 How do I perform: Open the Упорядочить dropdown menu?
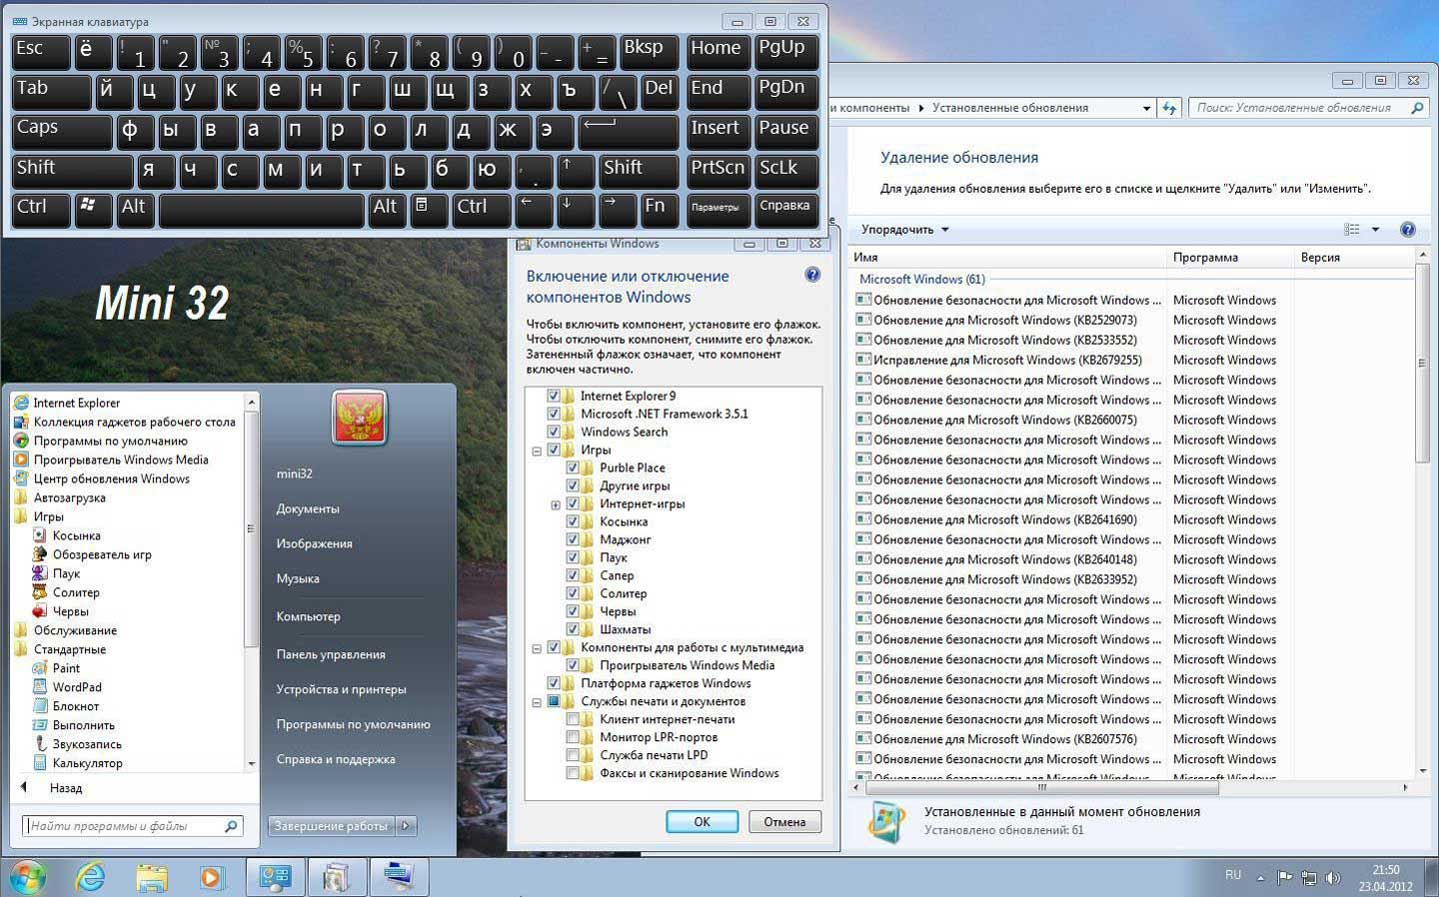tap(904, 230)
